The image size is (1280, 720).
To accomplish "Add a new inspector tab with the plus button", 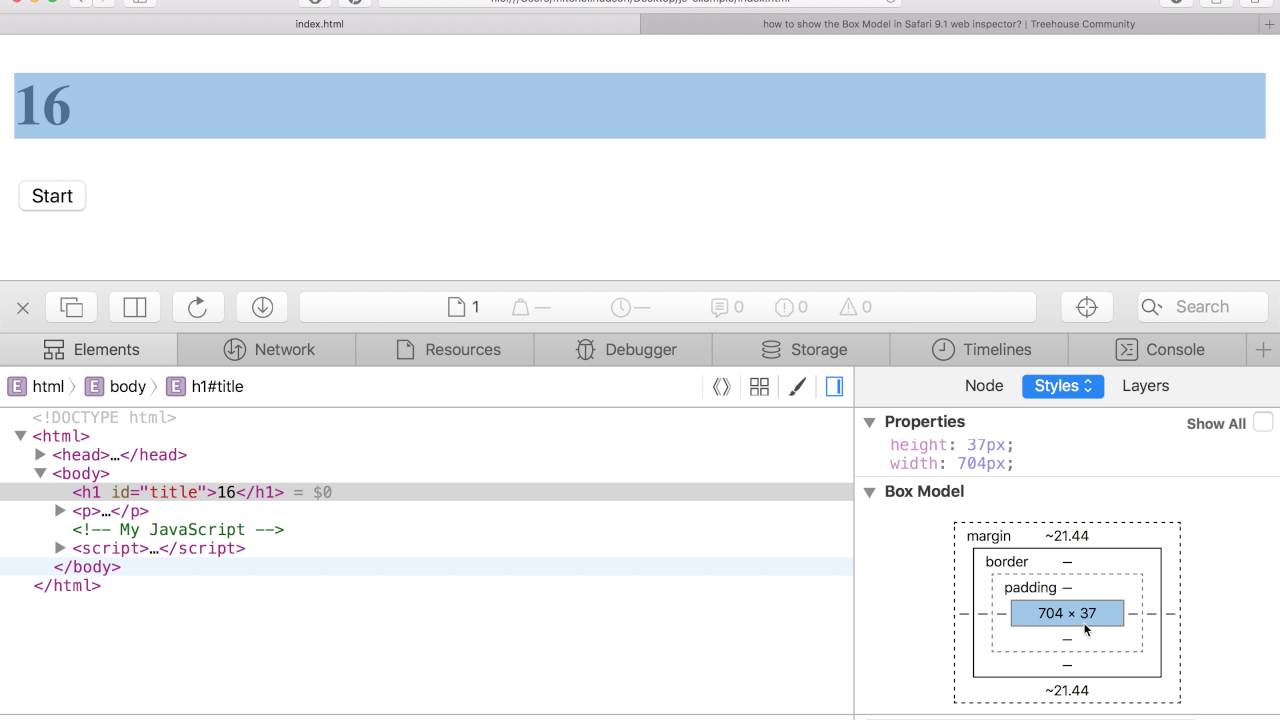I will click(x=1263, y=349).
